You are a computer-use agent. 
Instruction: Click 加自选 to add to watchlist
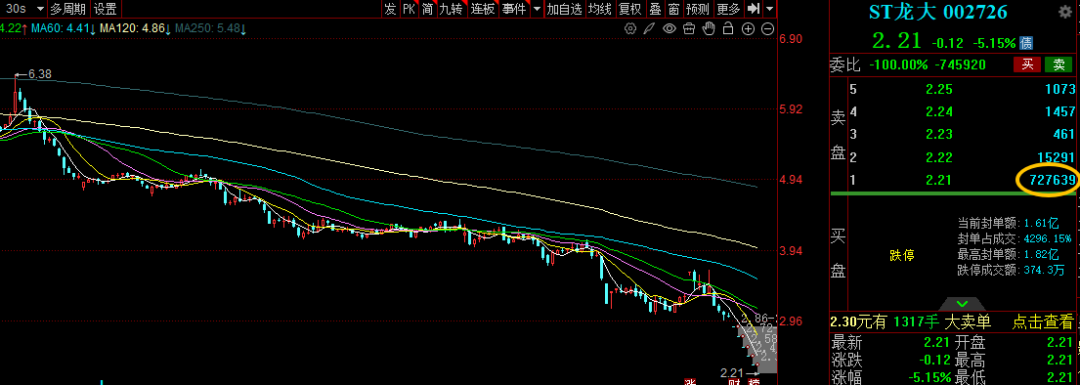(564, 9)
